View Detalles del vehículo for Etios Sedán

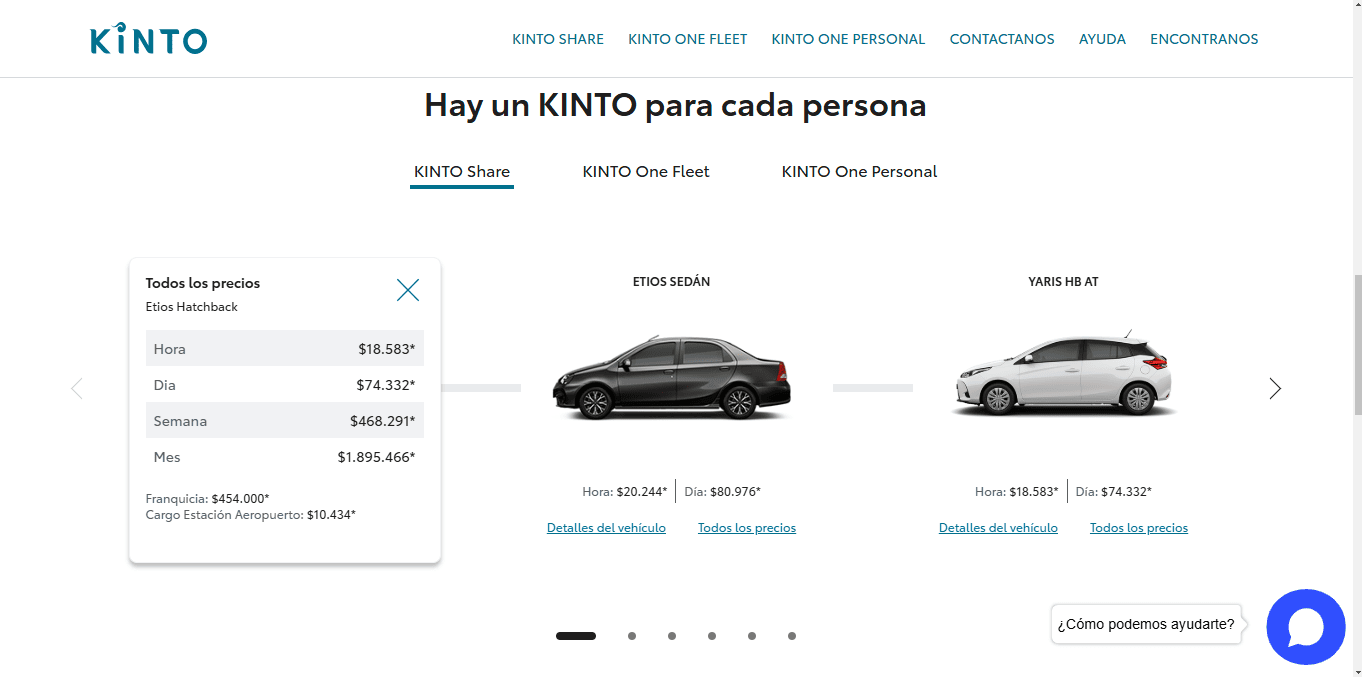[x=606, y=528]
